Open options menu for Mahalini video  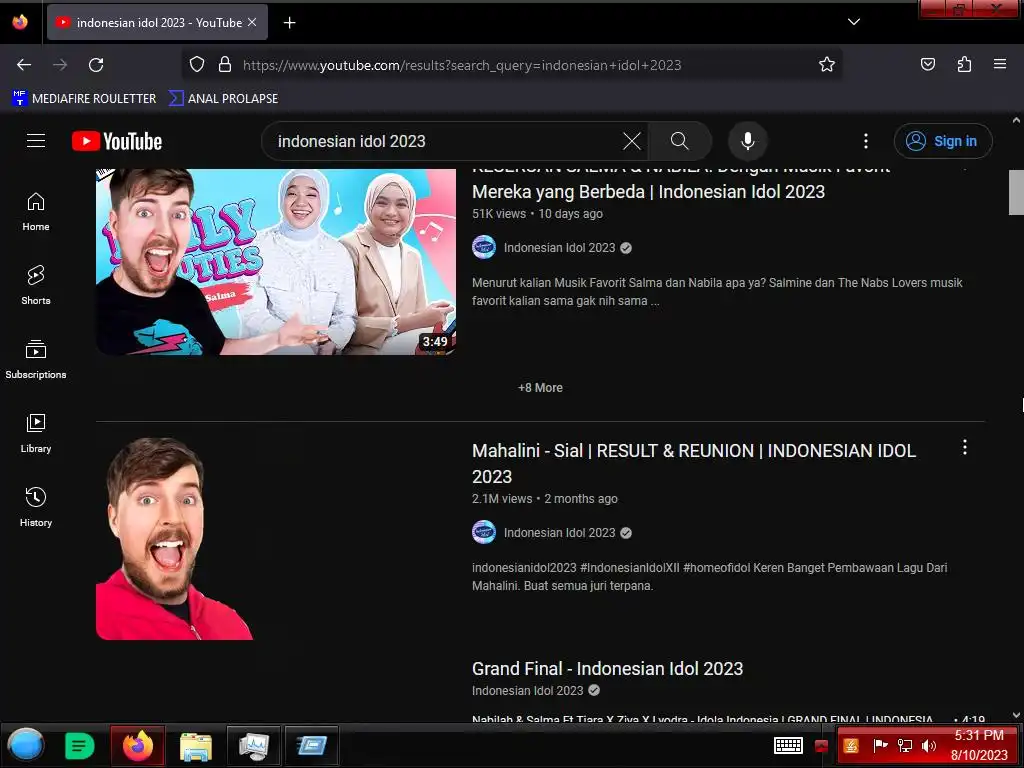(x=965, y=447)
